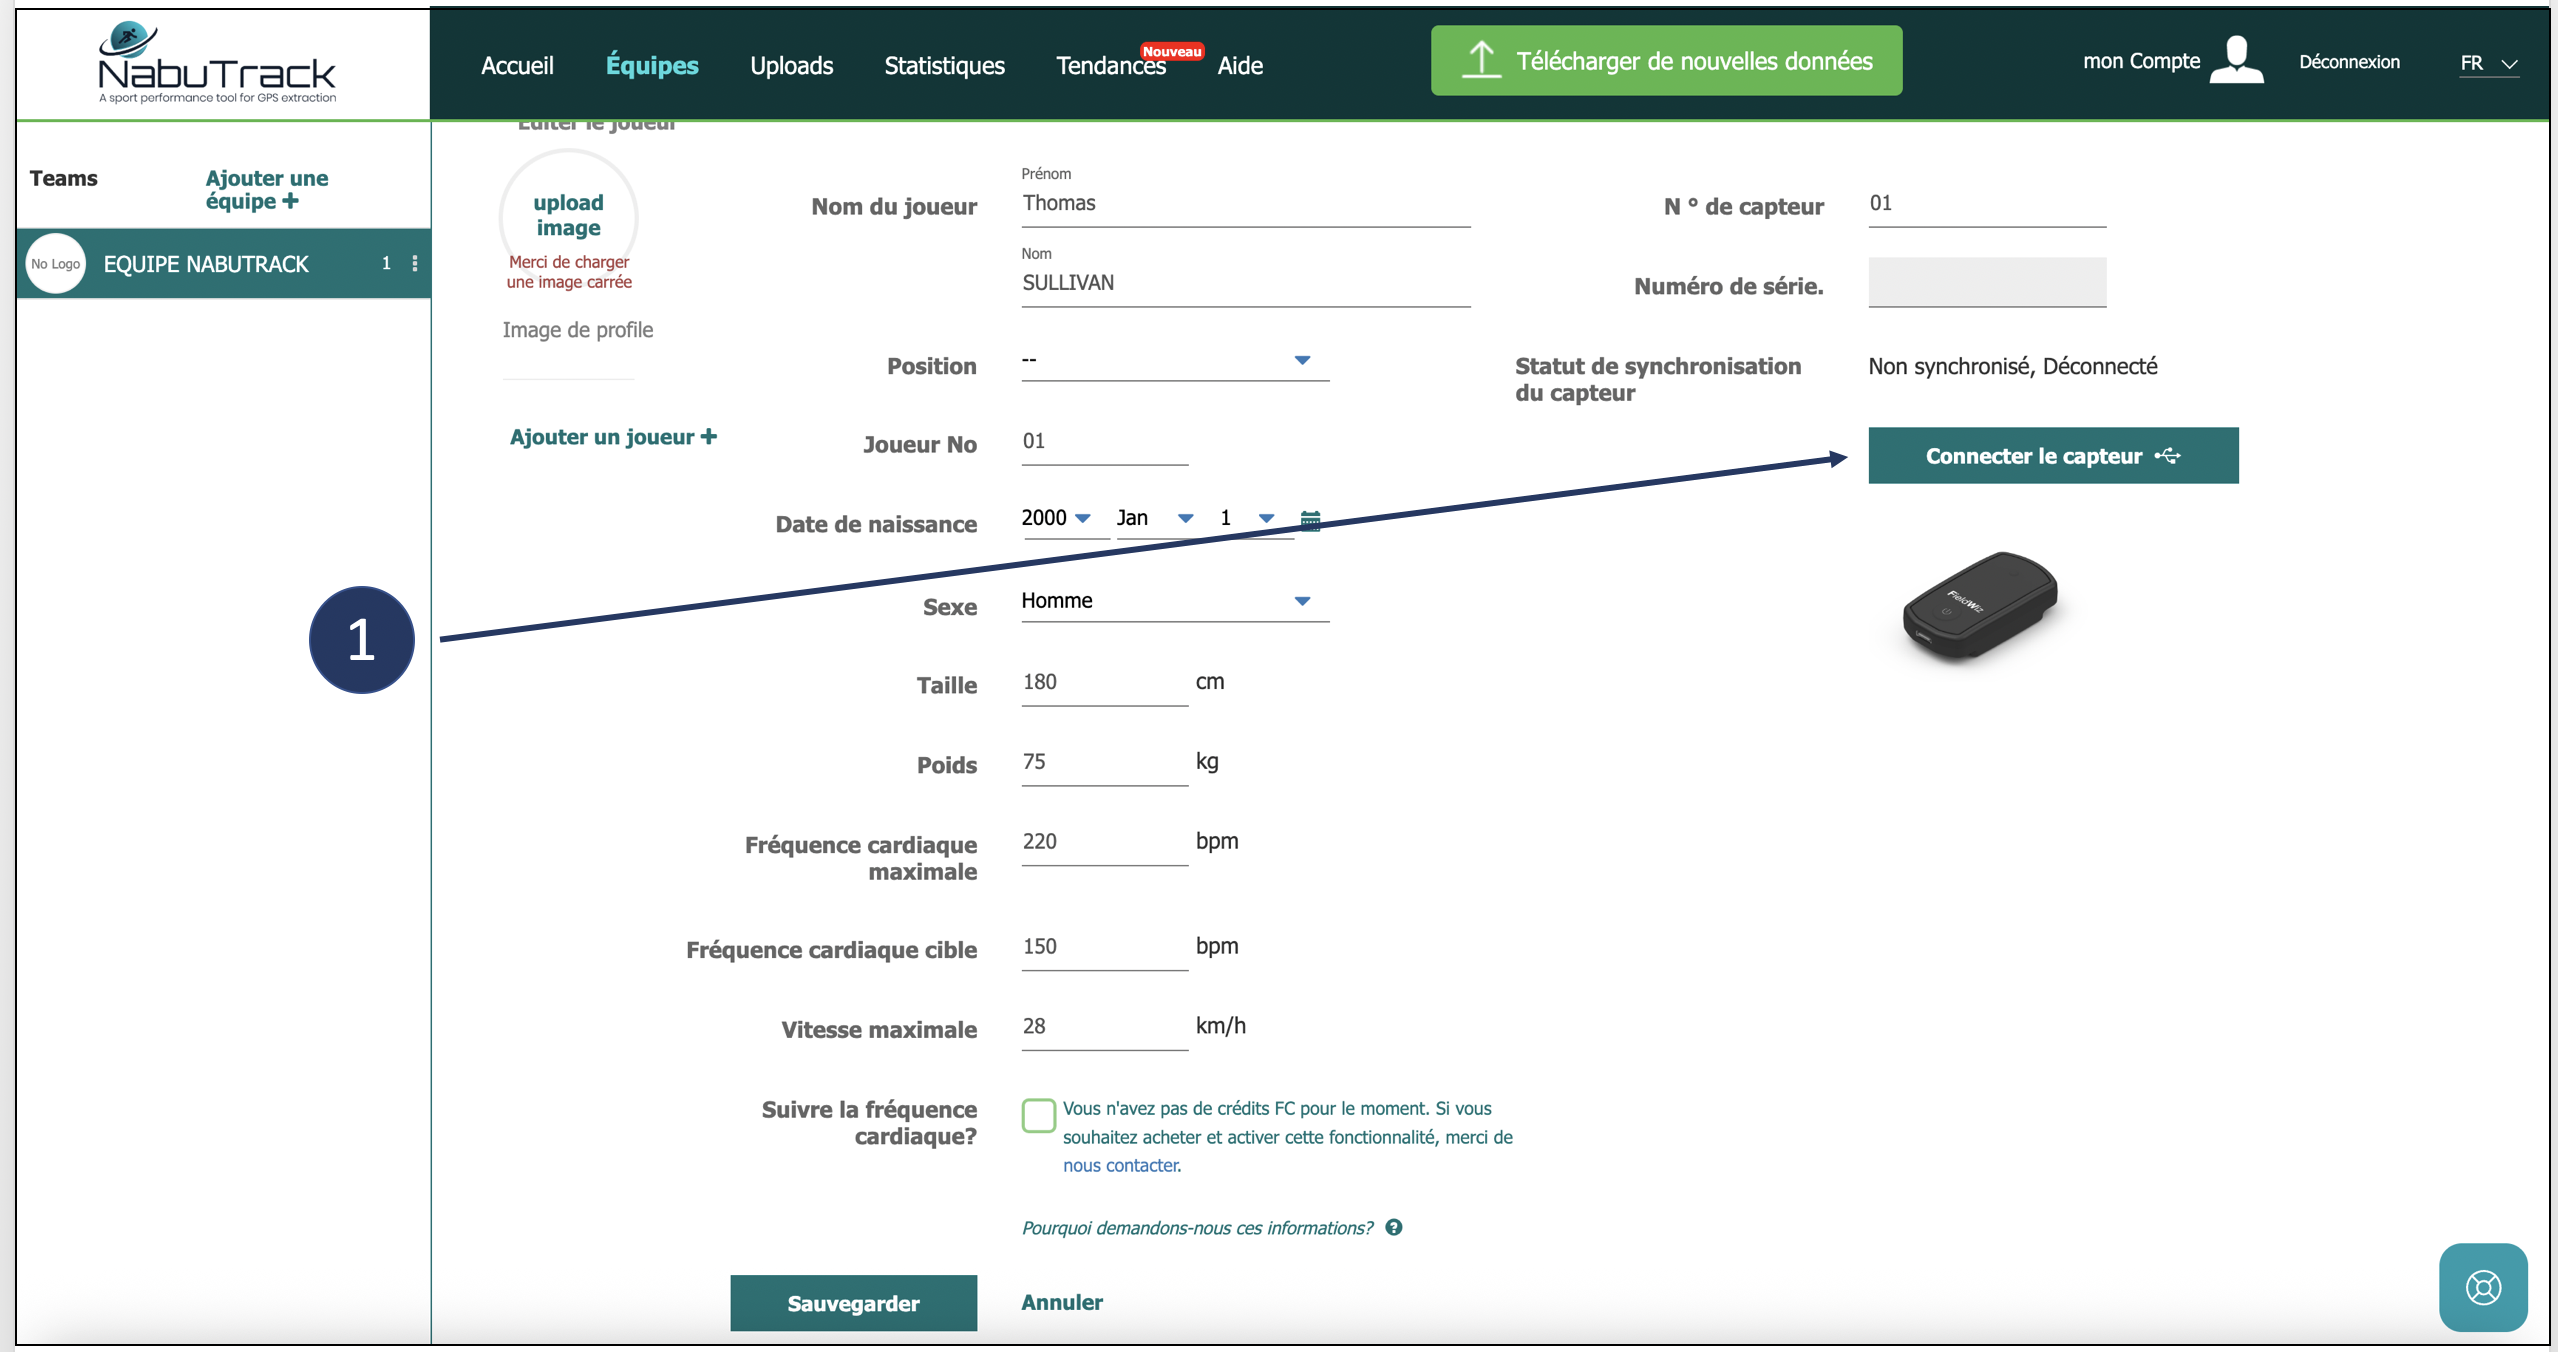Screen dimensions: 2558x1352
Task: Click the upload image circle
Action: coord(568,215)
